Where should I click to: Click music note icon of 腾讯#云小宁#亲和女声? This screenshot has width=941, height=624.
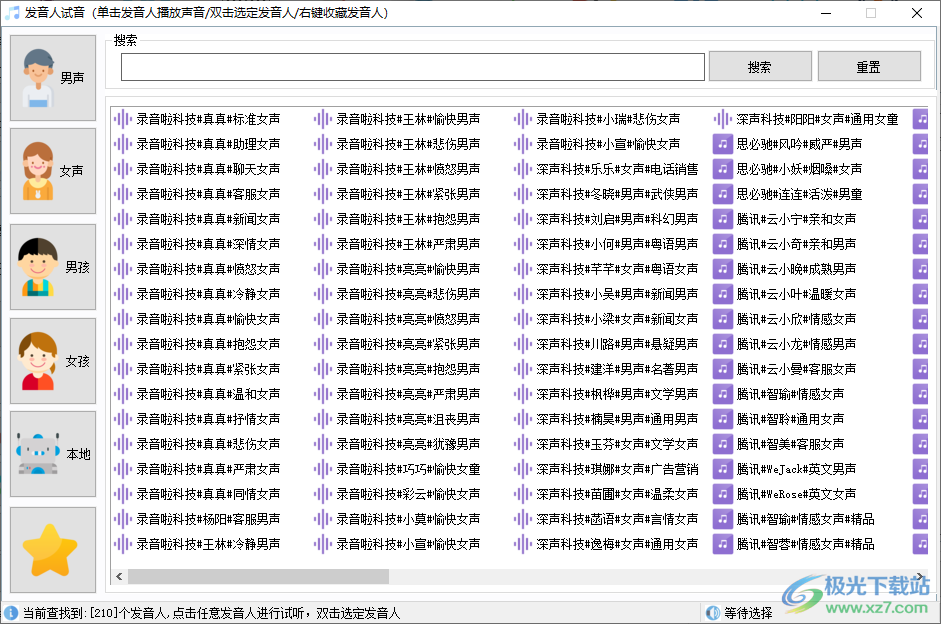[x=723, y=219]
